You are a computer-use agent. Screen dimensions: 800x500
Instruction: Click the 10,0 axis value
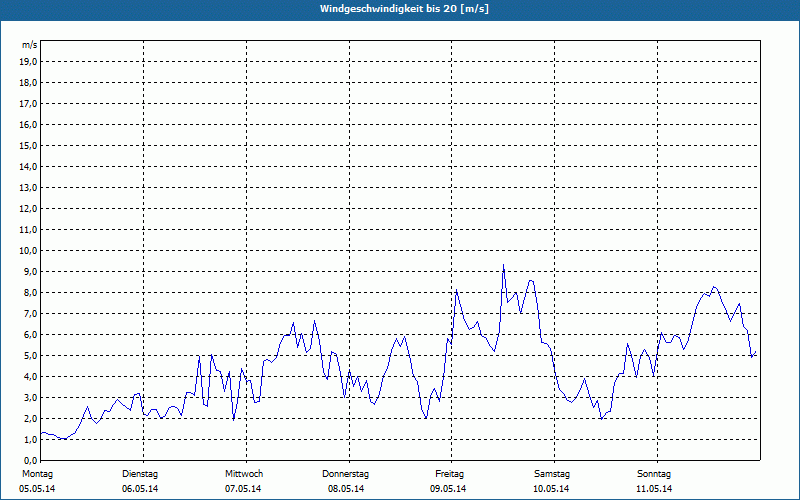click(29, 251)
